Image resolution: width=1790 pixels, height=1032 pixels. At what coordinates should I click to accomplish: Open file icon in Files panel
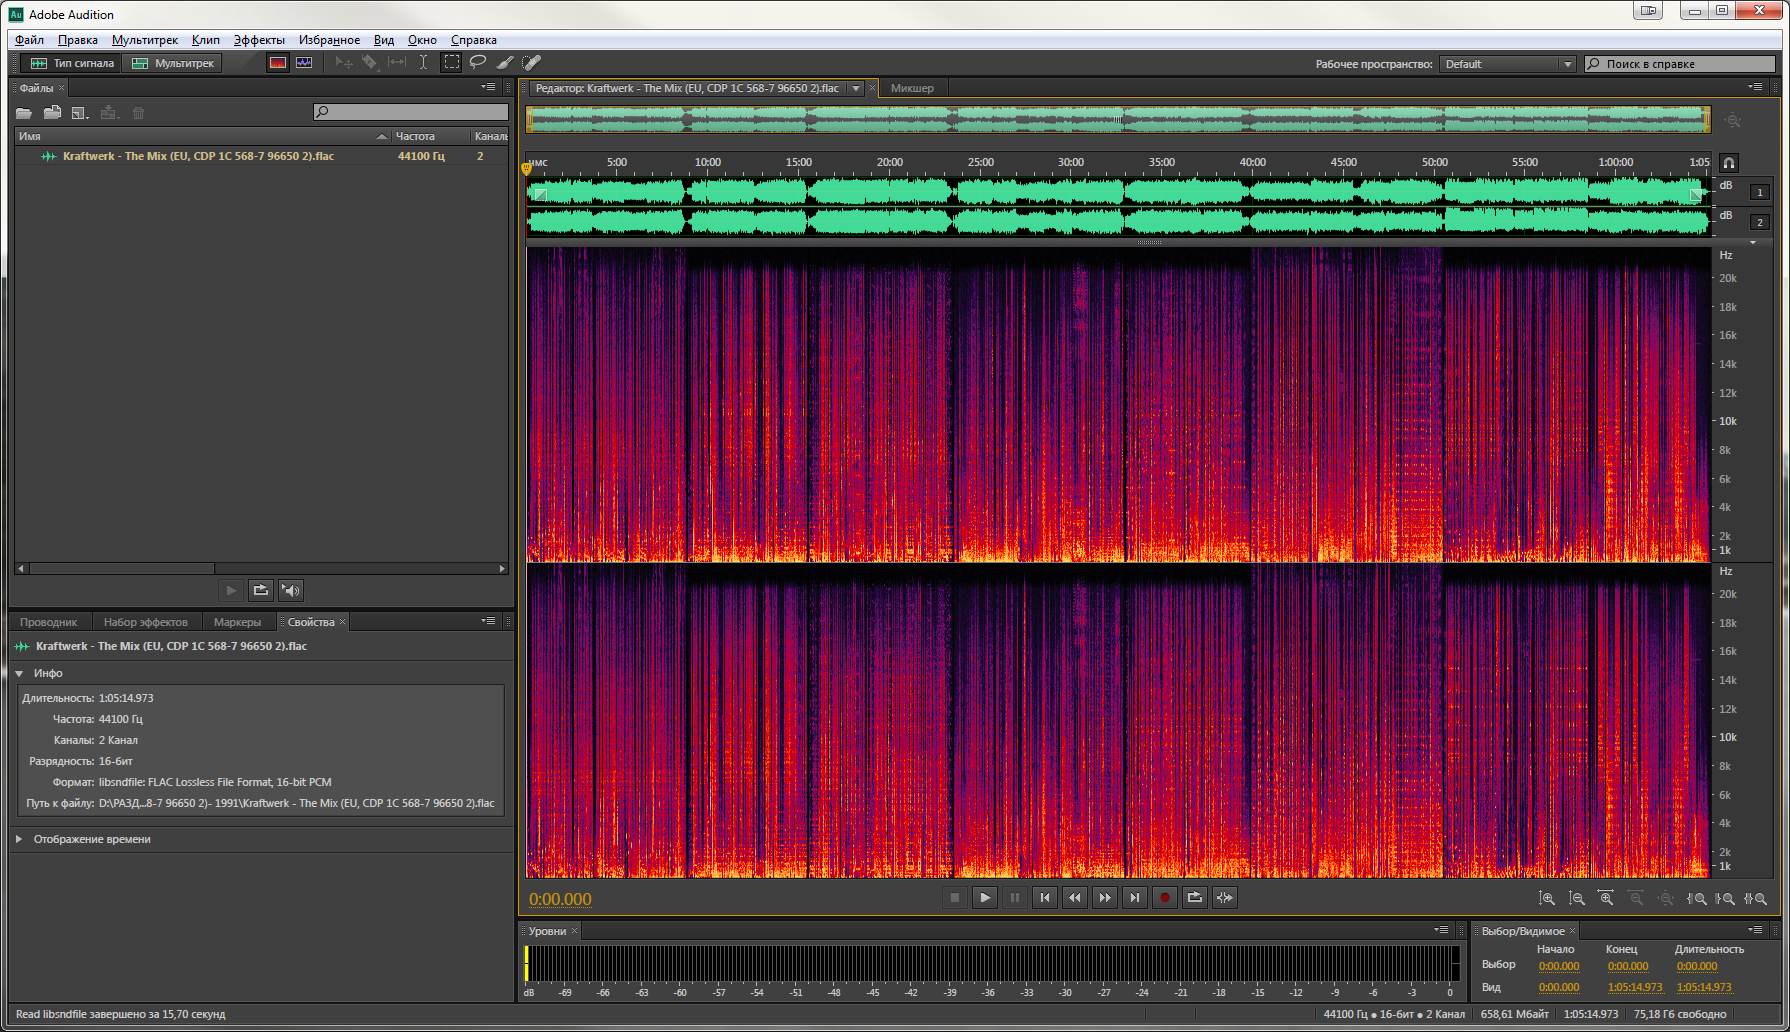pos(24,113)
